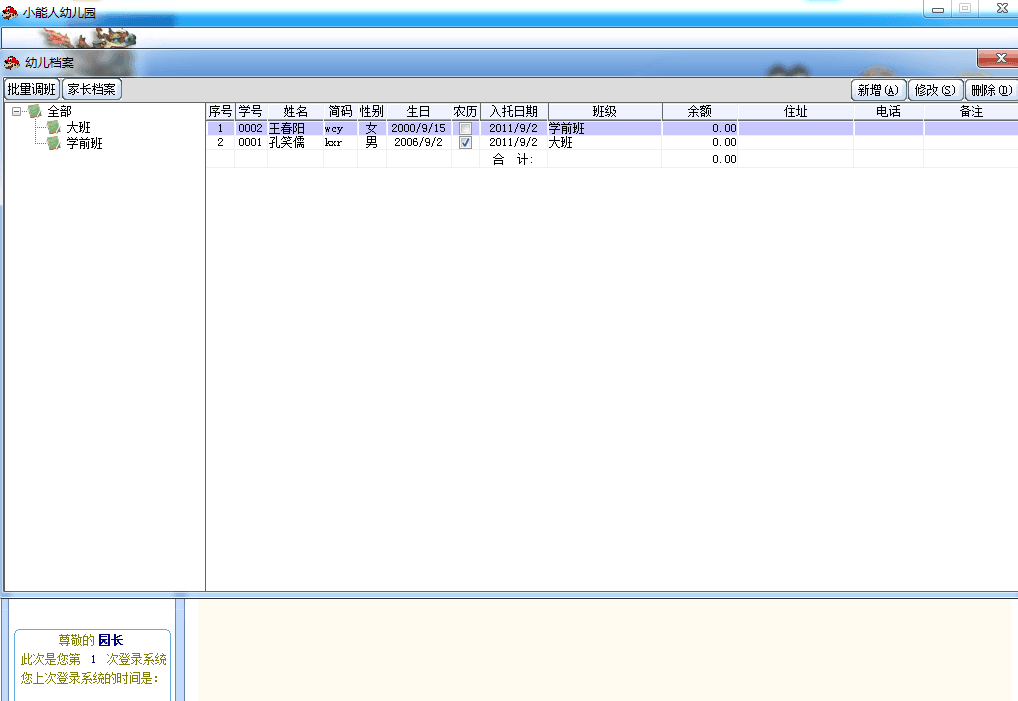Click the 姓名 column header
Viewport: 1018px width, 701px height.
pos(295,112)
